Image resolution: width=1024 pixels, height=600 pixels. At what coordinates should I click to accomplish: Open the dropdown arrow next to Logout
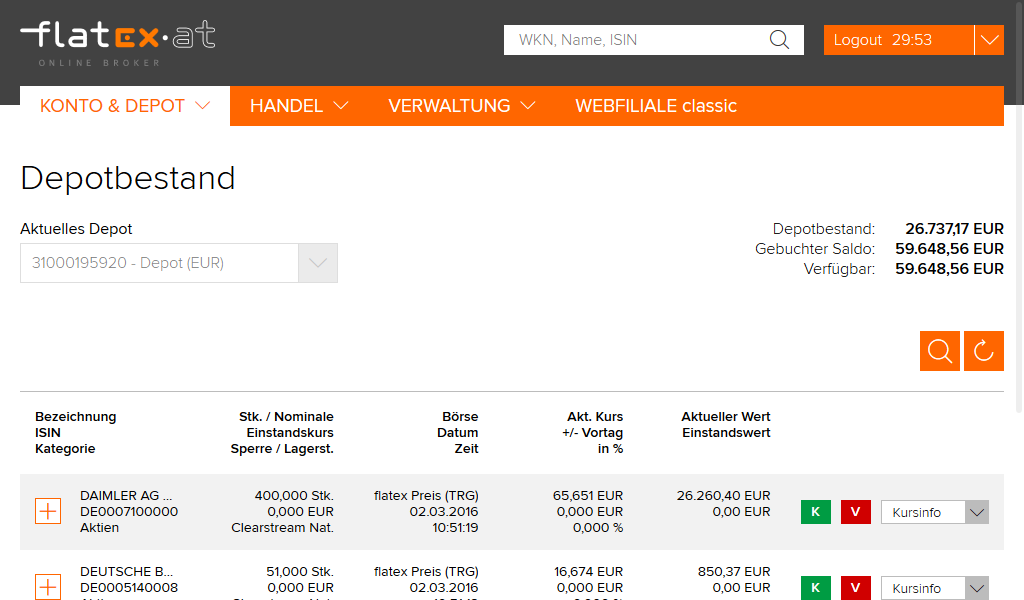[x=989, y=40]
